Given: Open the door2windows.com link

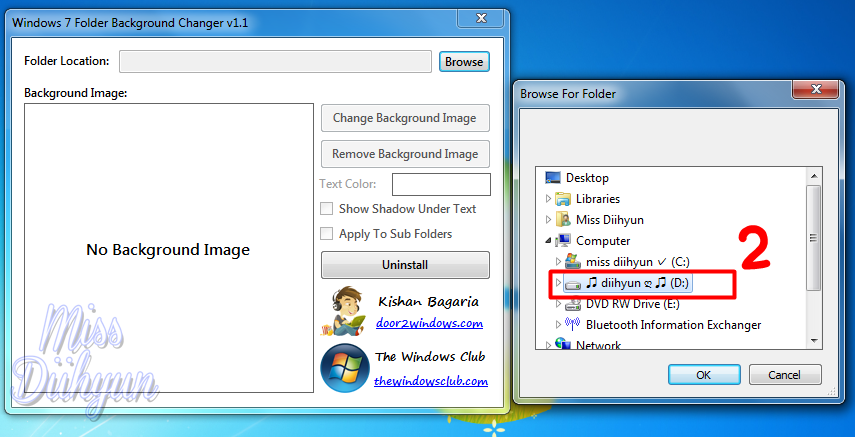Looking at the screenshot, I should coord(429,324).
